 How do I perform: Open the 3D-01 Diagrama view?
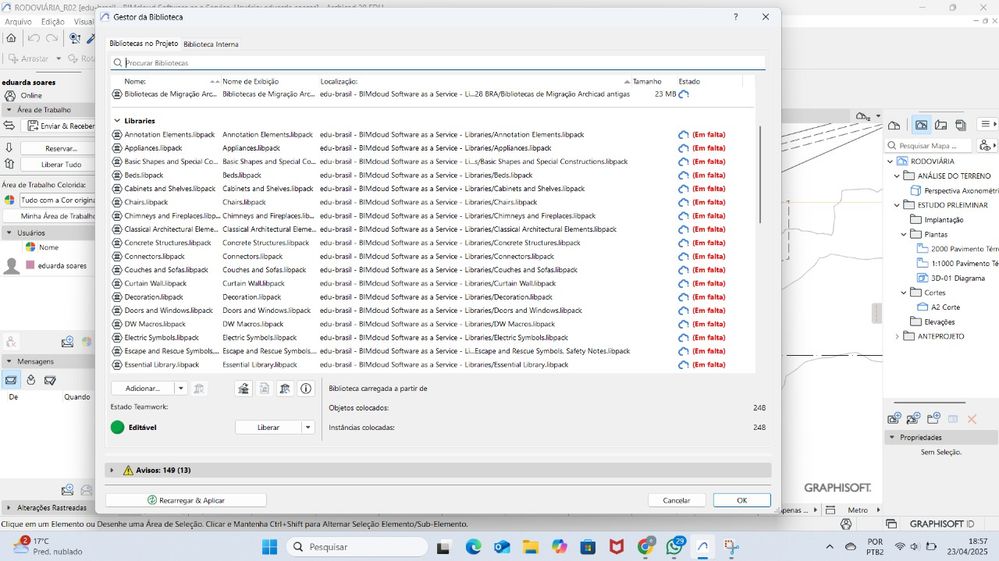point(958,278)
